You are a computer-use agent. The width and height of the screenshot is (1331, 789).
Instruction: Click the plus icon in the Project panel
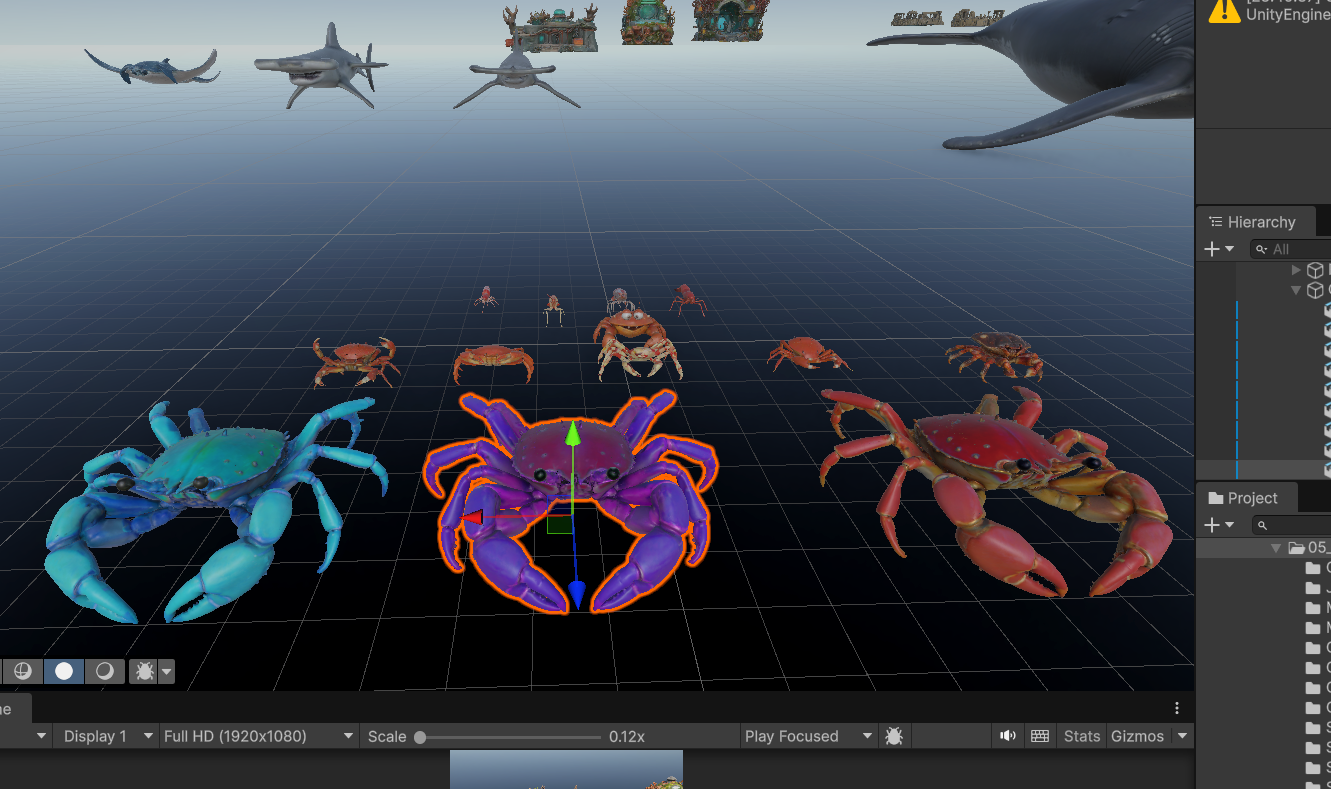[1212, 525]
